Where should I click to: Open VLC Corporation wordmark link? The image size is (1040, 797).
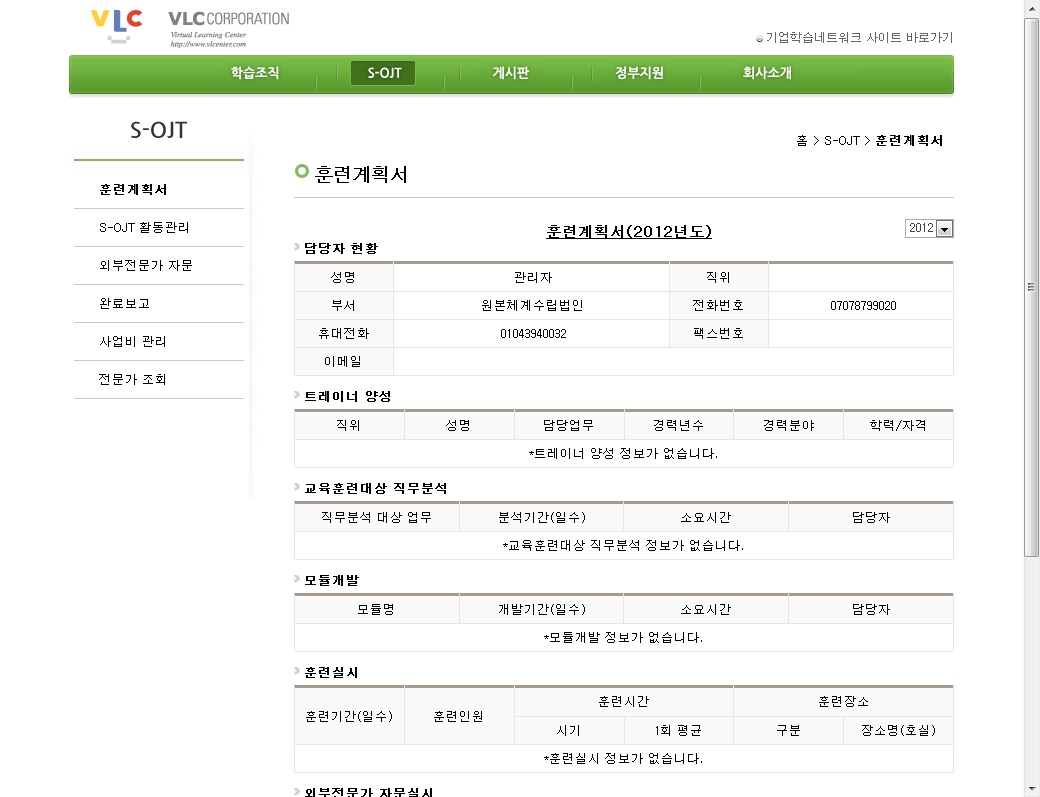(228, 29)
